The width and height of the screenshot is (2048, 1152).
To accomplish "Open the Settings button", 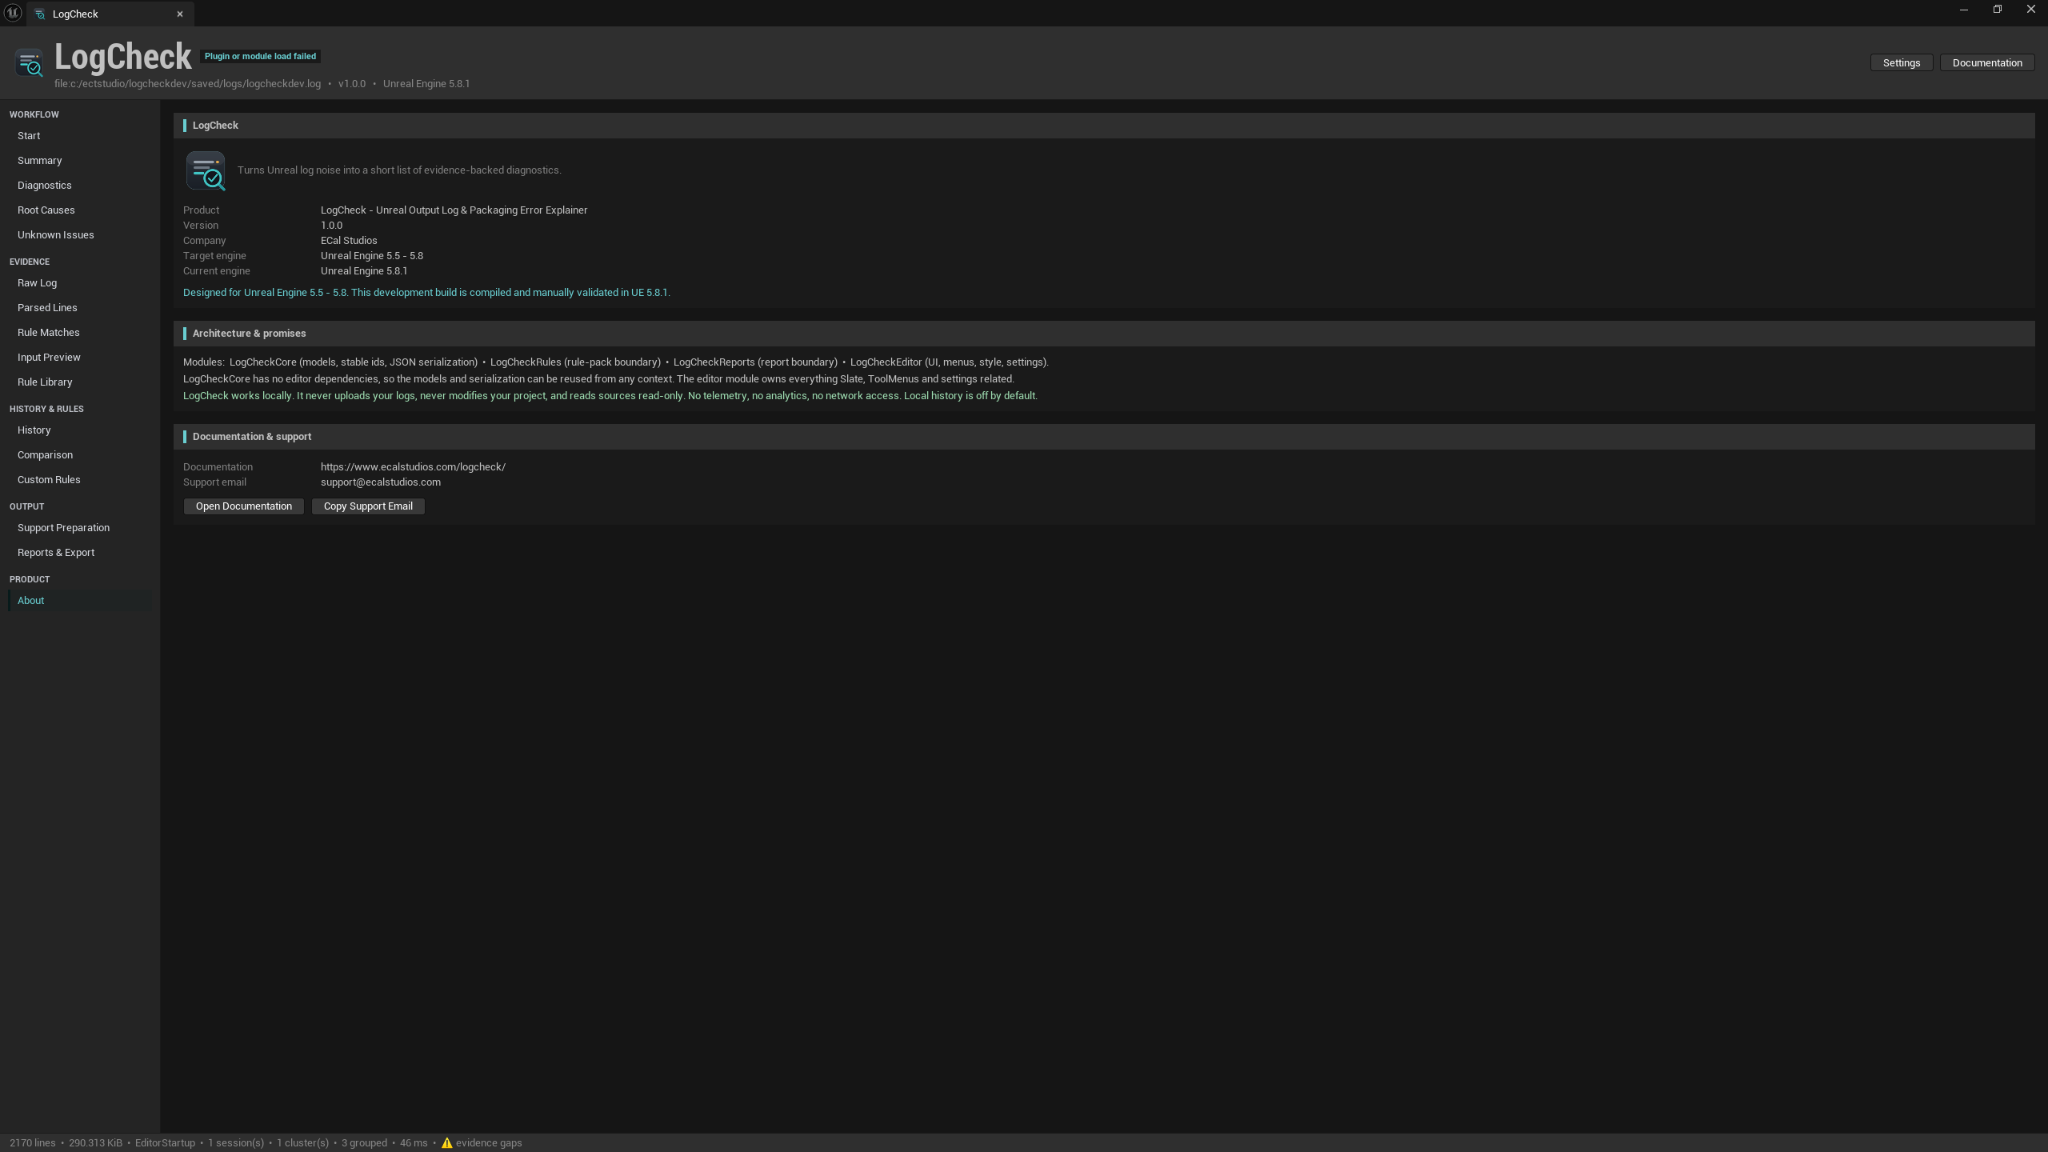I will (1901, 63).
